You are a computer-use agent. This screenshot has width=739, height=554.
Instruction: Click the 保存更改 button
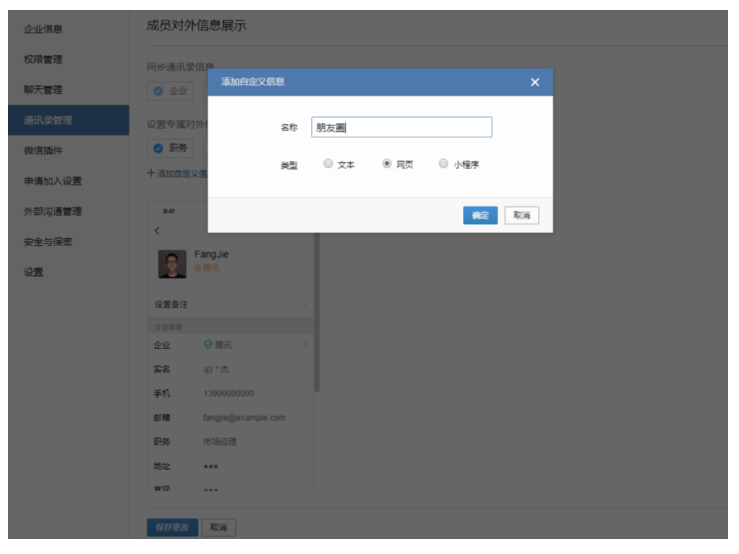[x=172, y=527]
